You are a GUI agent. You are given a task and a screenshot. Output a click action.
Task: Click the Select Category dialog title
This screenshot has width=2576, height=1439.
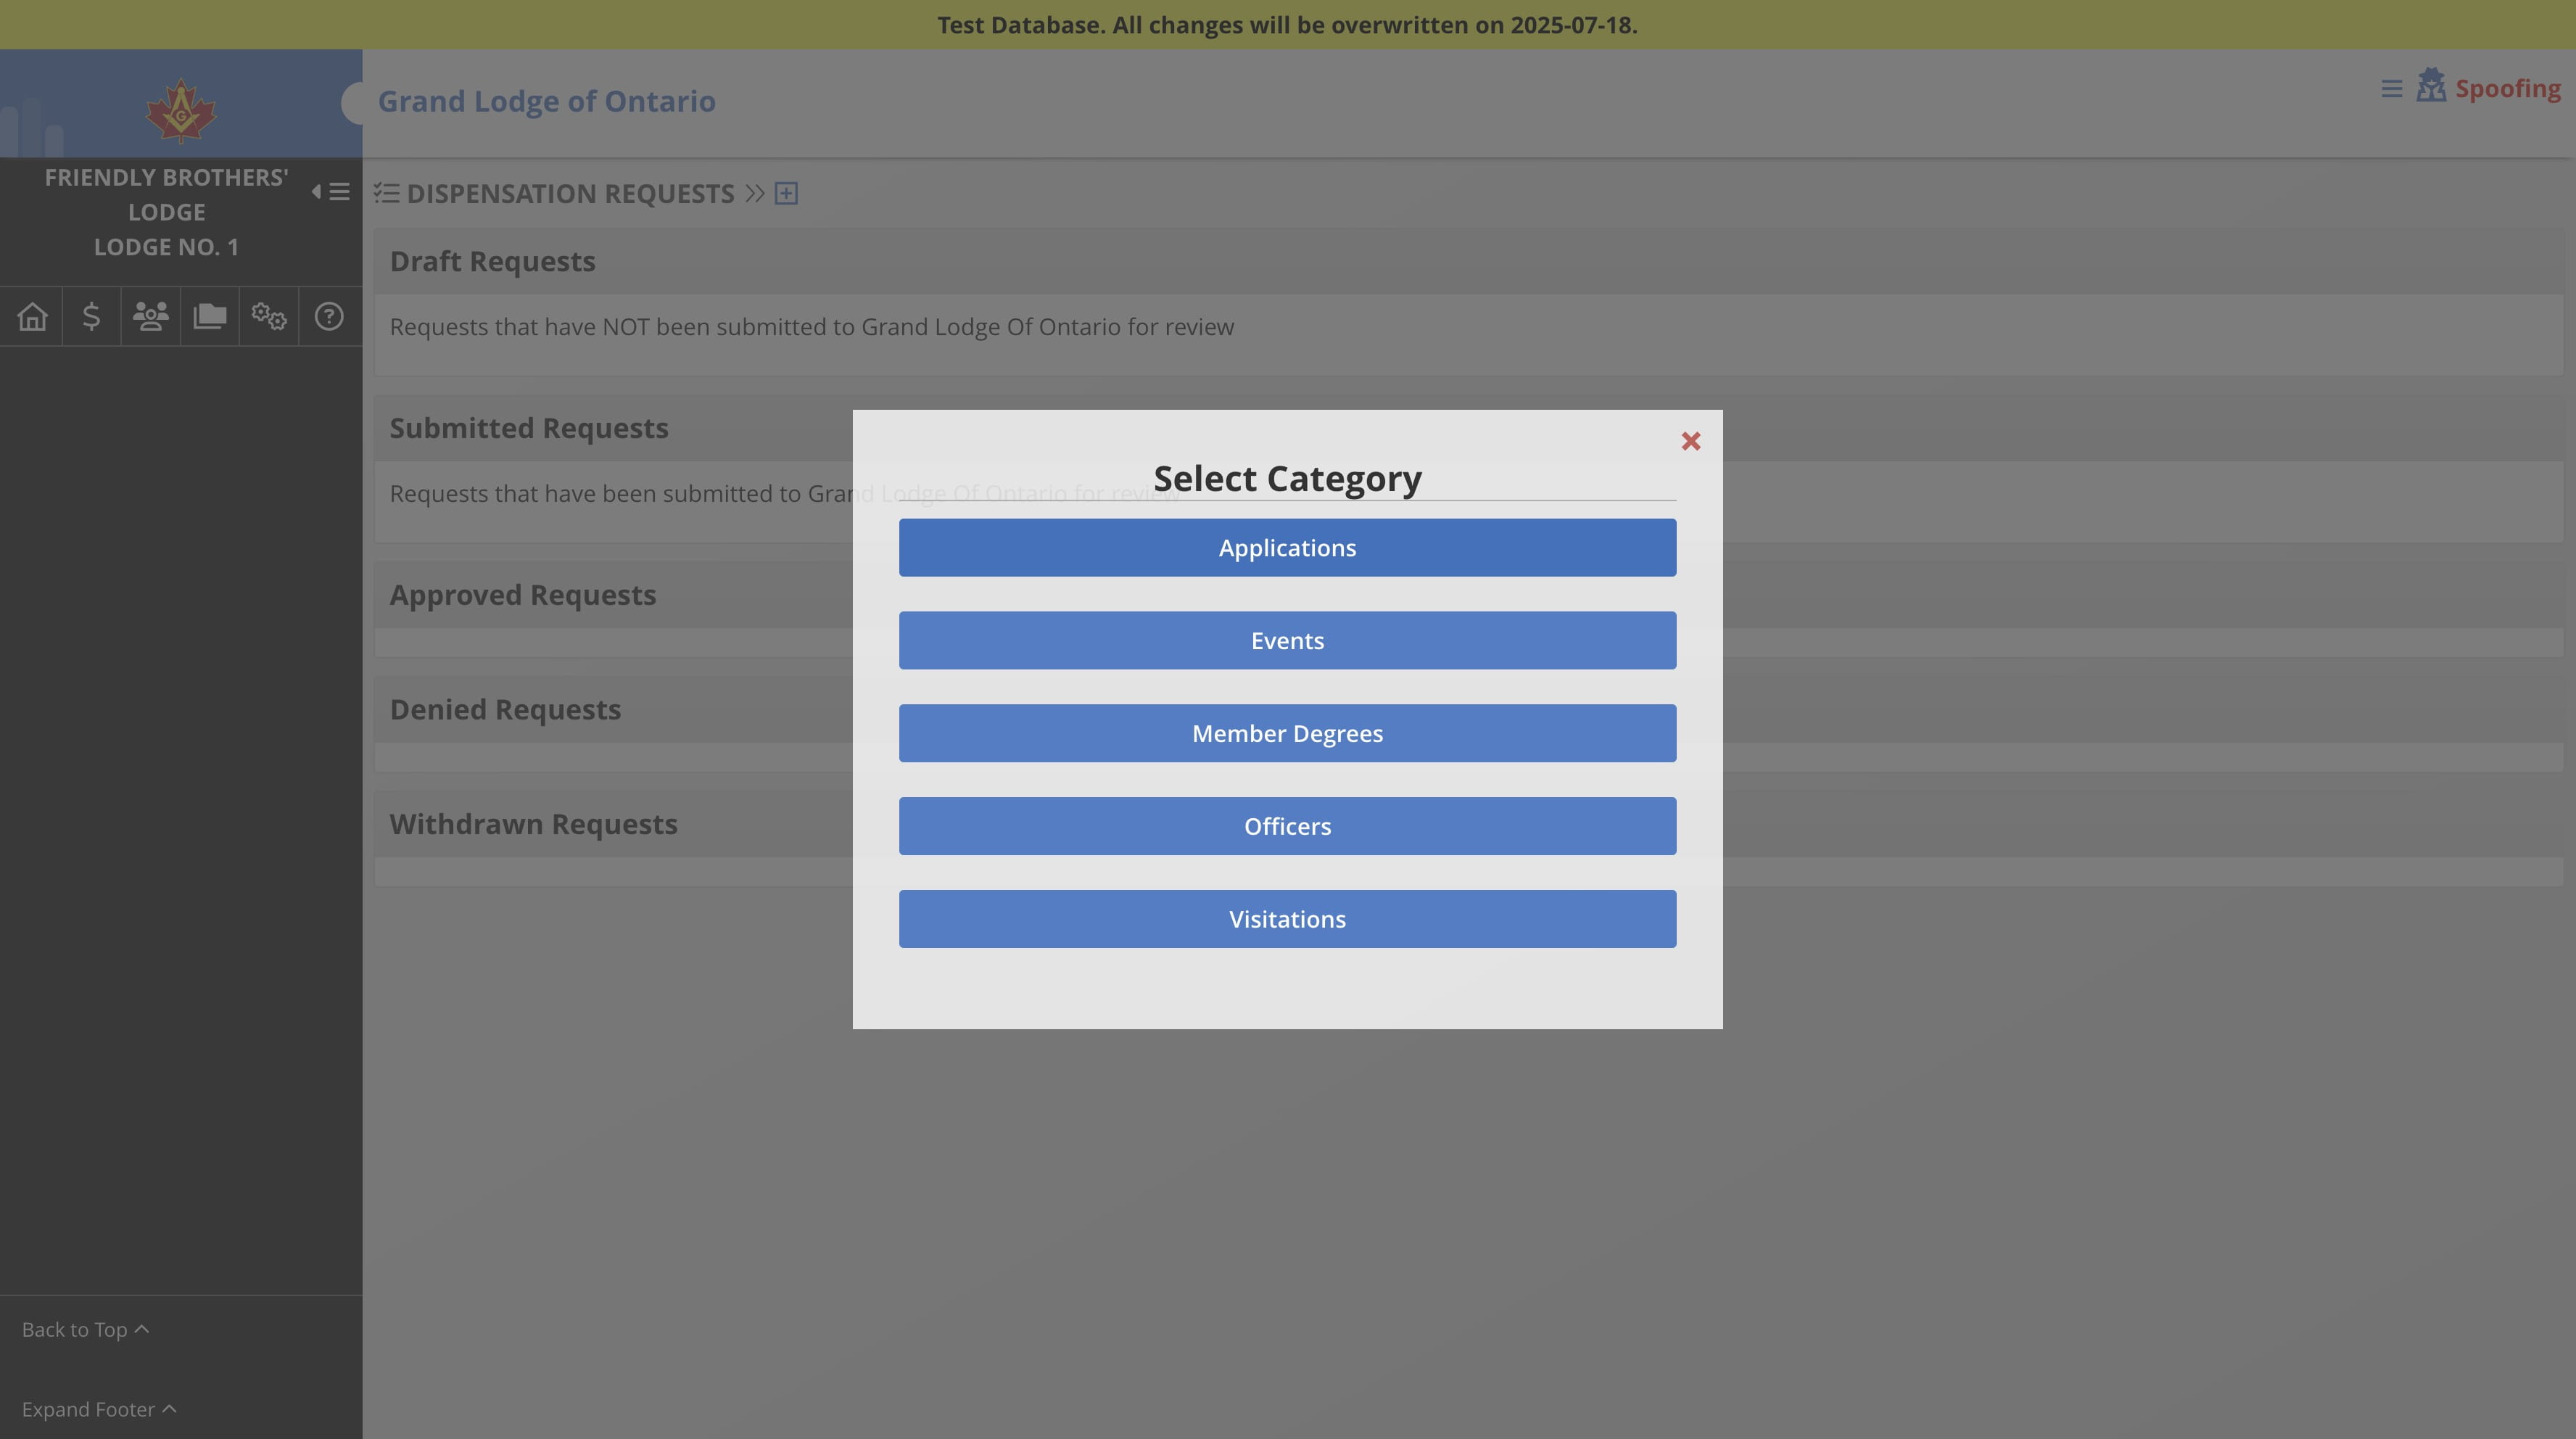click(x=1287, y=478)
